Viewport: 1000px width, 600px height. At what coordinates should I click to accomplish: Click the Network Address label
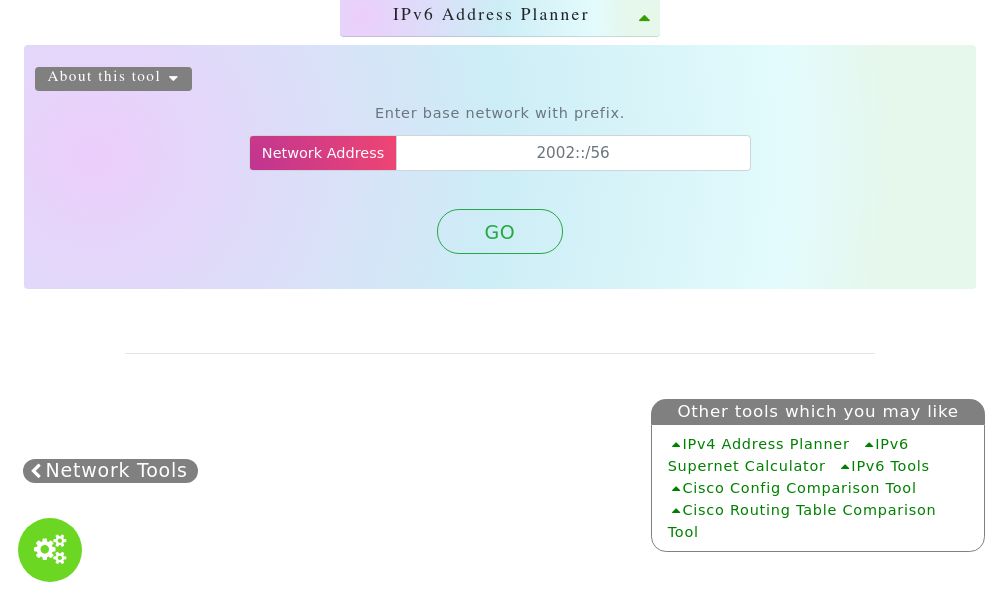coord(322,153)
